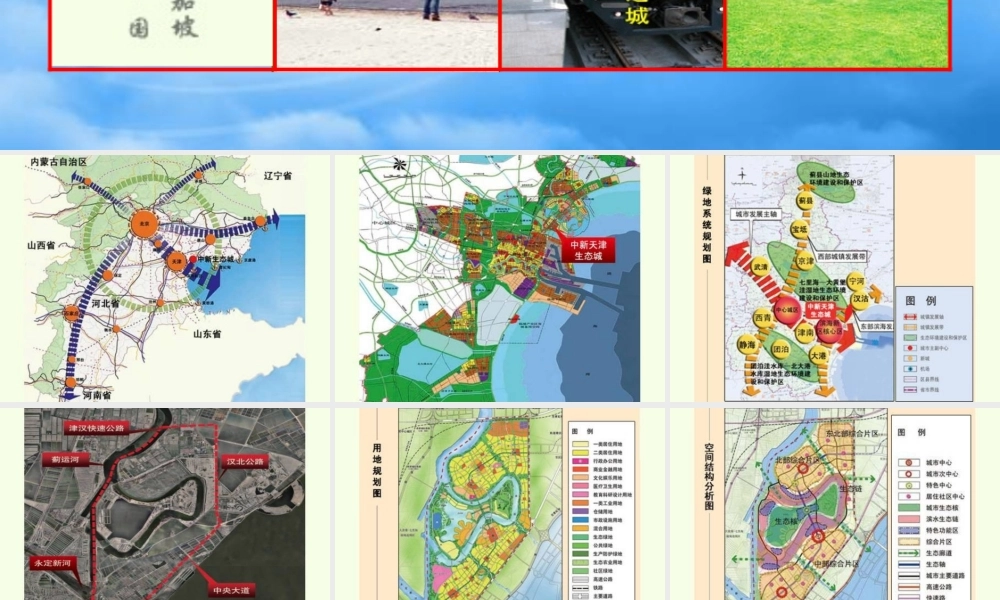Click the 城市发展主轴 callout box
Viewport: 1000px width, 600px height.
point(756,214)
